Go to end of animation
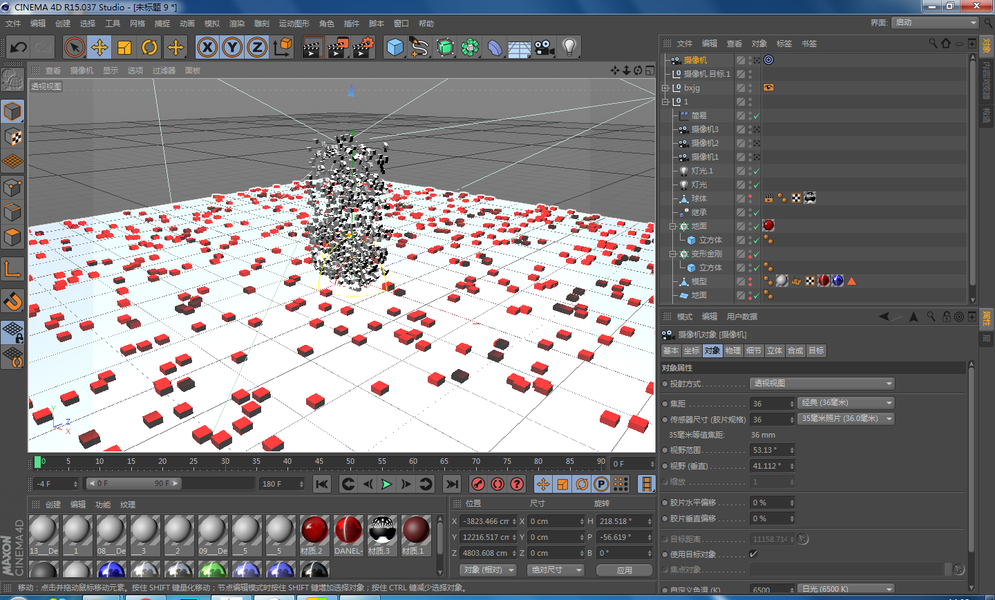 451,485
